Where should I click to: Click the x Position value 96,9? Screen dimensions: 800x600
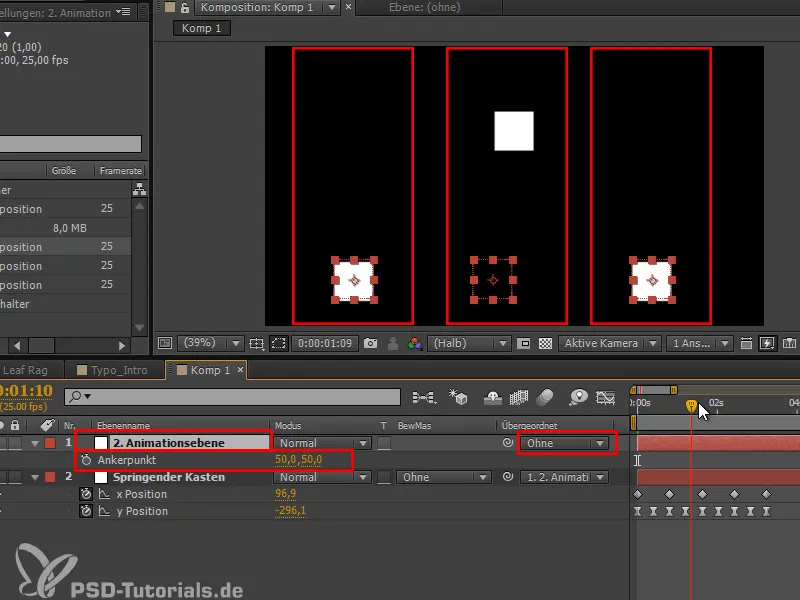click(285, 493)
